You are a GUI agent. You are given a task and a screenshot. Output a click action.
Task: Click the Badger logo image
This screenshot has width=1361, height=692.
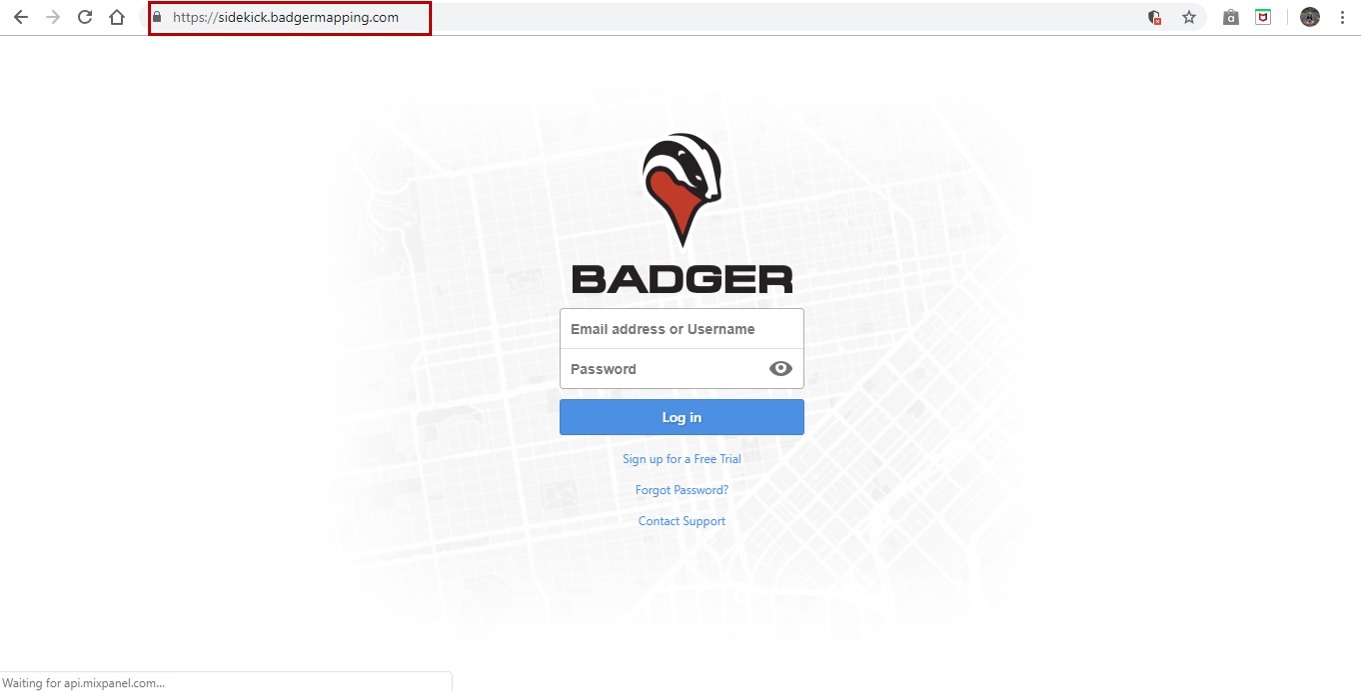click(x=682, y=189)
